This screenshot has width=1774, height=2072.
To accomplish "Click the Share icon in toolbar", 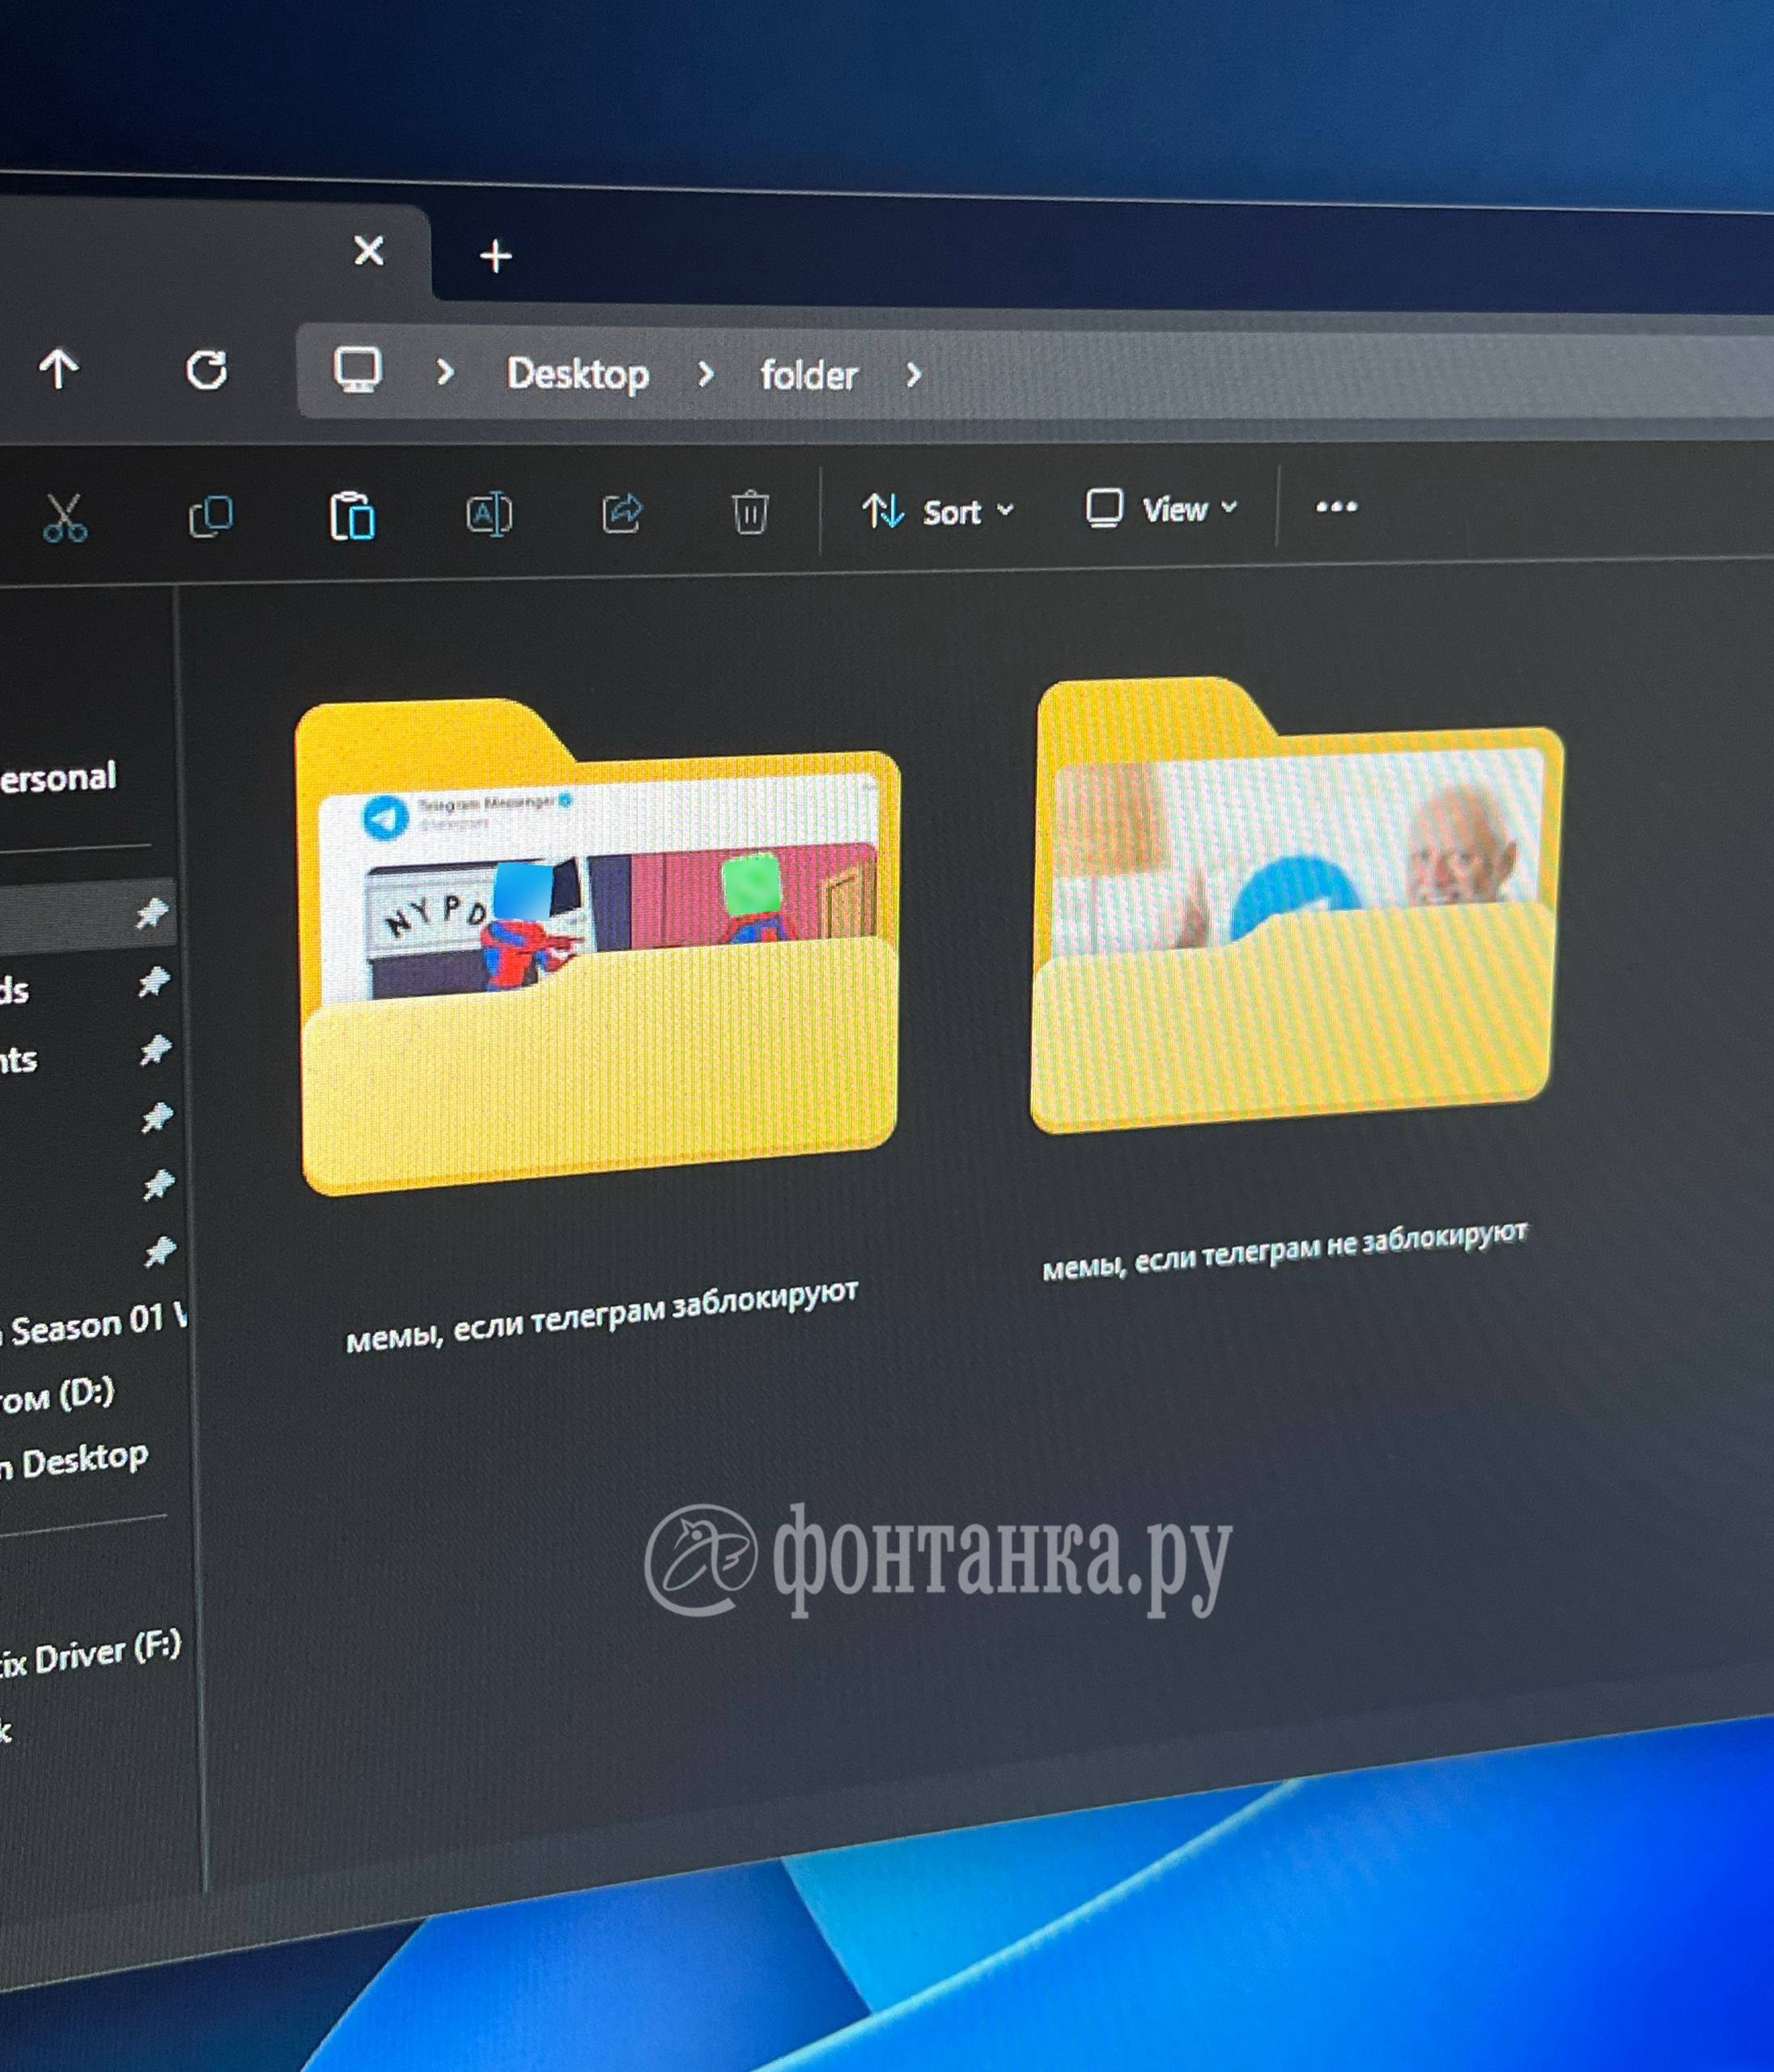I will [x=621, y=513].
